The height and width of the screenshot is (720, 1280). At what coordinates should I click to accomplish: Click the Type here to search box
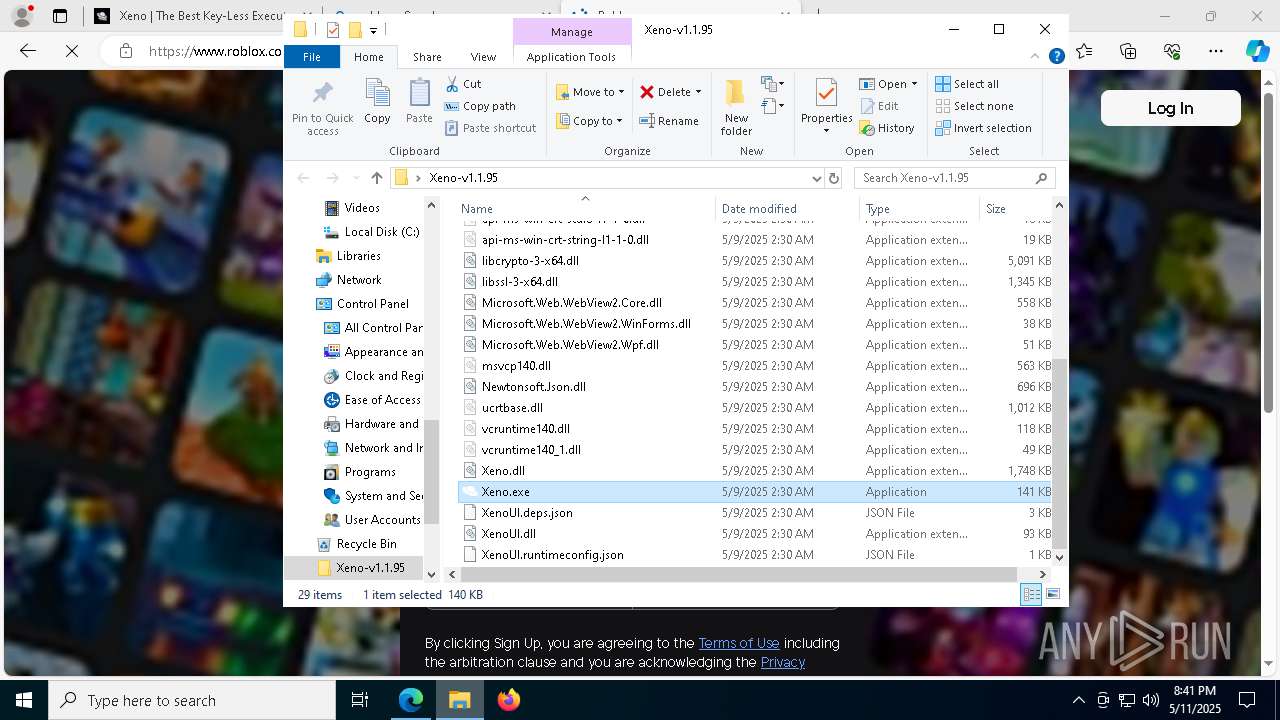tap(192, 700)
